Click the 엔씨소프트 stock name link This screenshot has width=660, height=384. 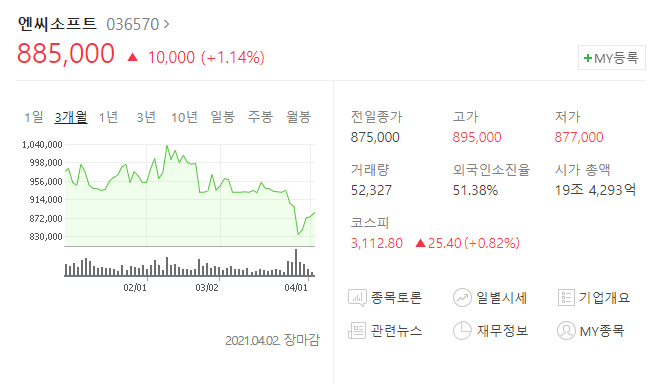click(x=57, y=24)
